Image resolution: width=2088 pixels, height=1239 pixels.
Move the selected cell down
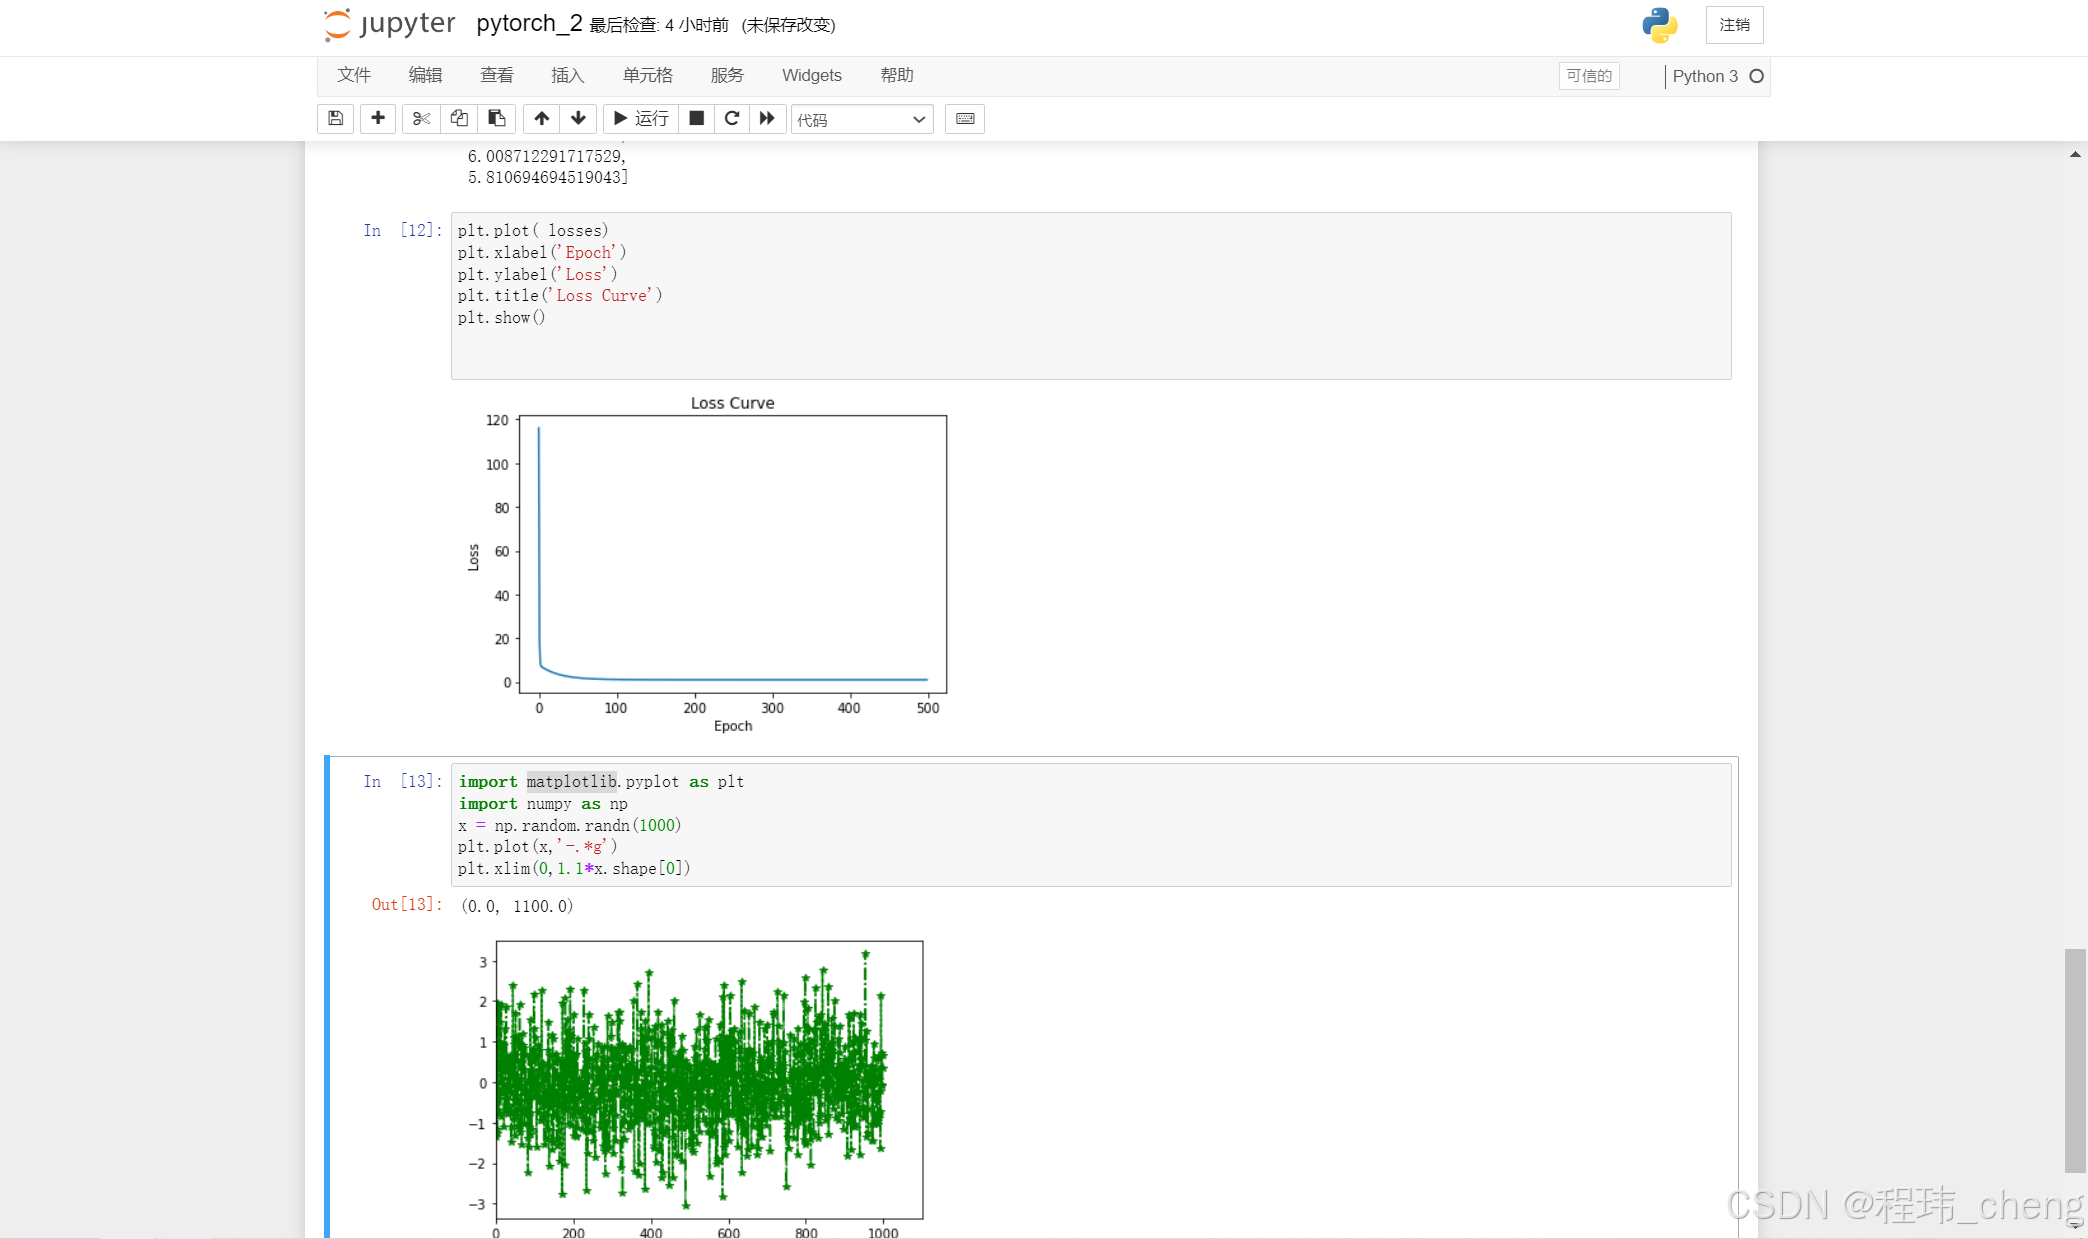point(579,119)
